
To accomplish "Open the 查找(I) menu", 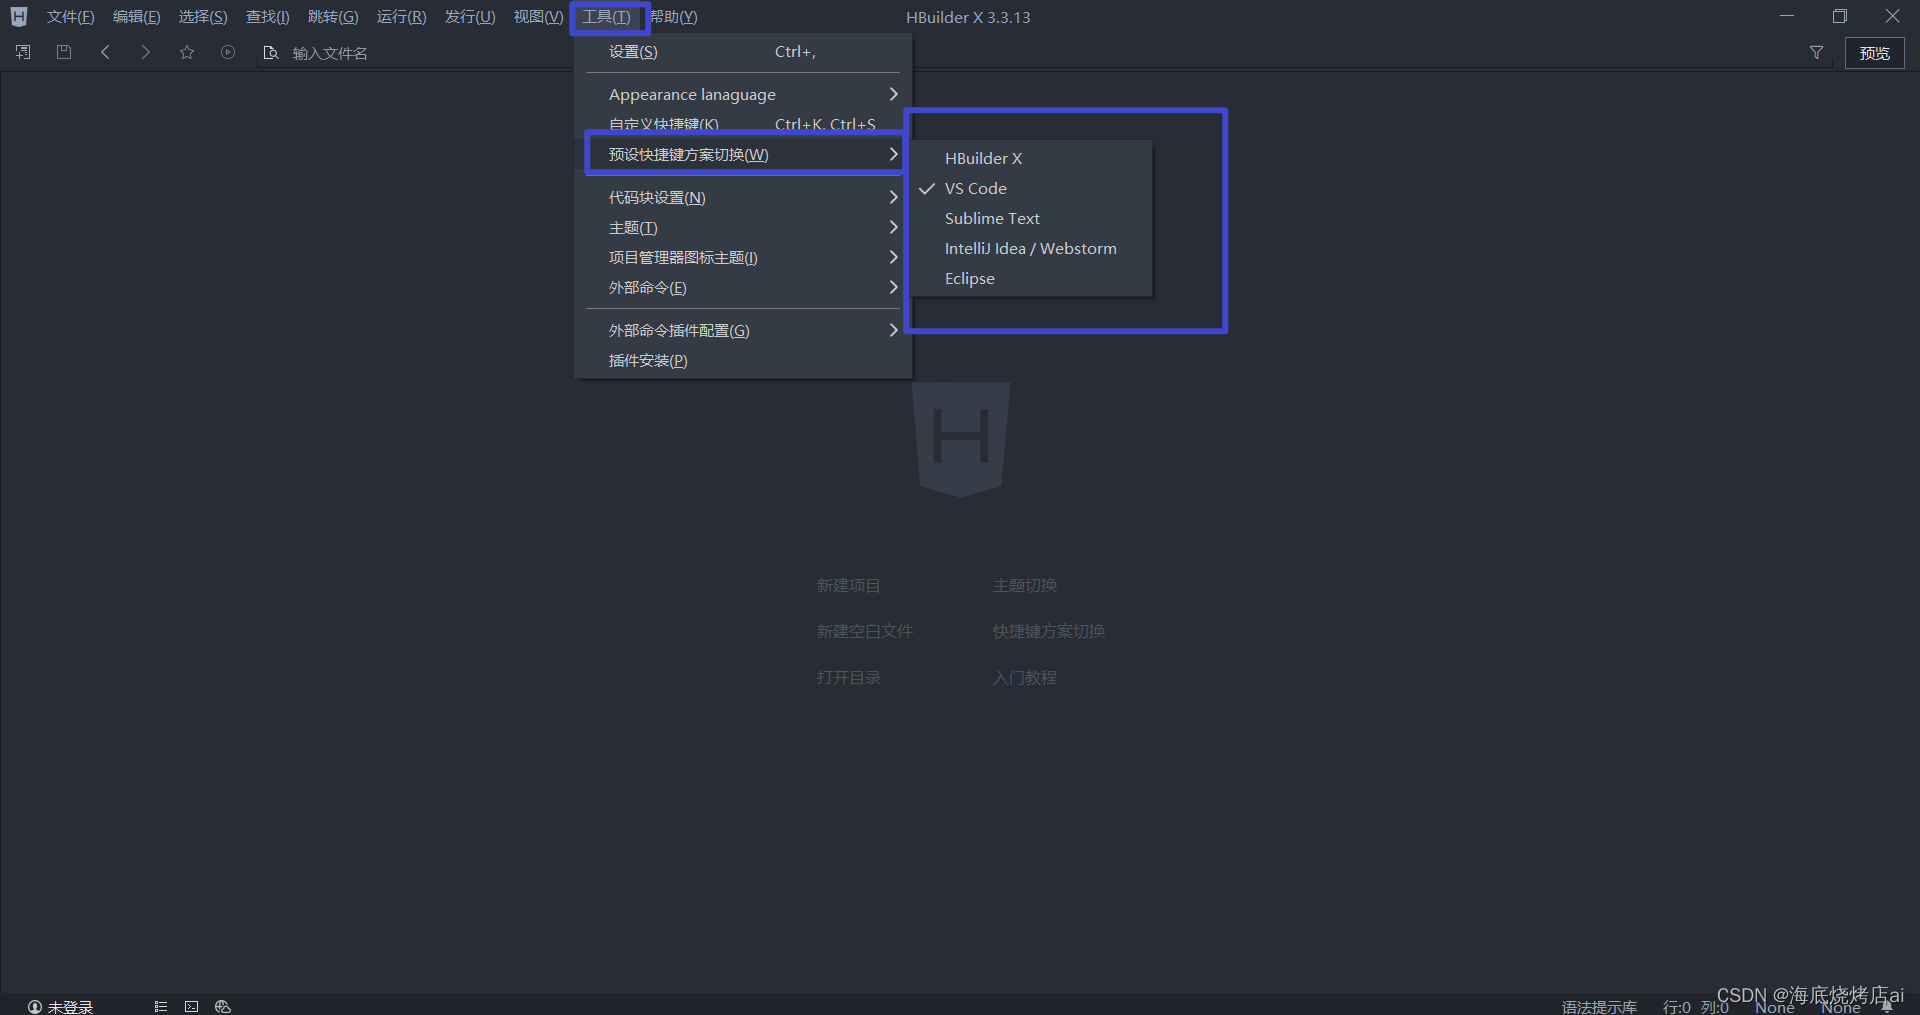I will (x=268, y=17).
